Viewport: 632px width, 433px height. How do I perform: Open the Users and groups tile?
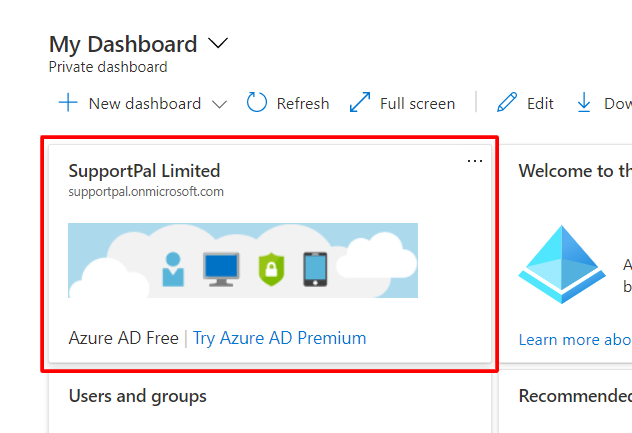click(x=137, y=396)
